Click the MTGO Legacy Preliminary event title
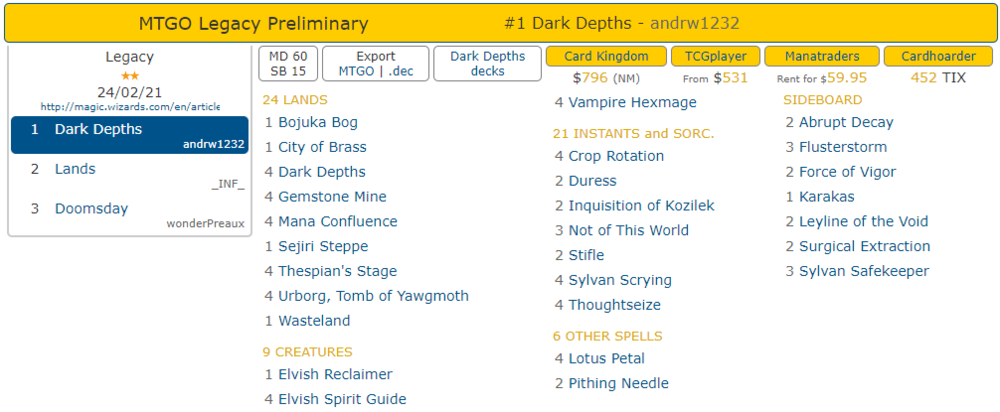 (x=253, y=23)
